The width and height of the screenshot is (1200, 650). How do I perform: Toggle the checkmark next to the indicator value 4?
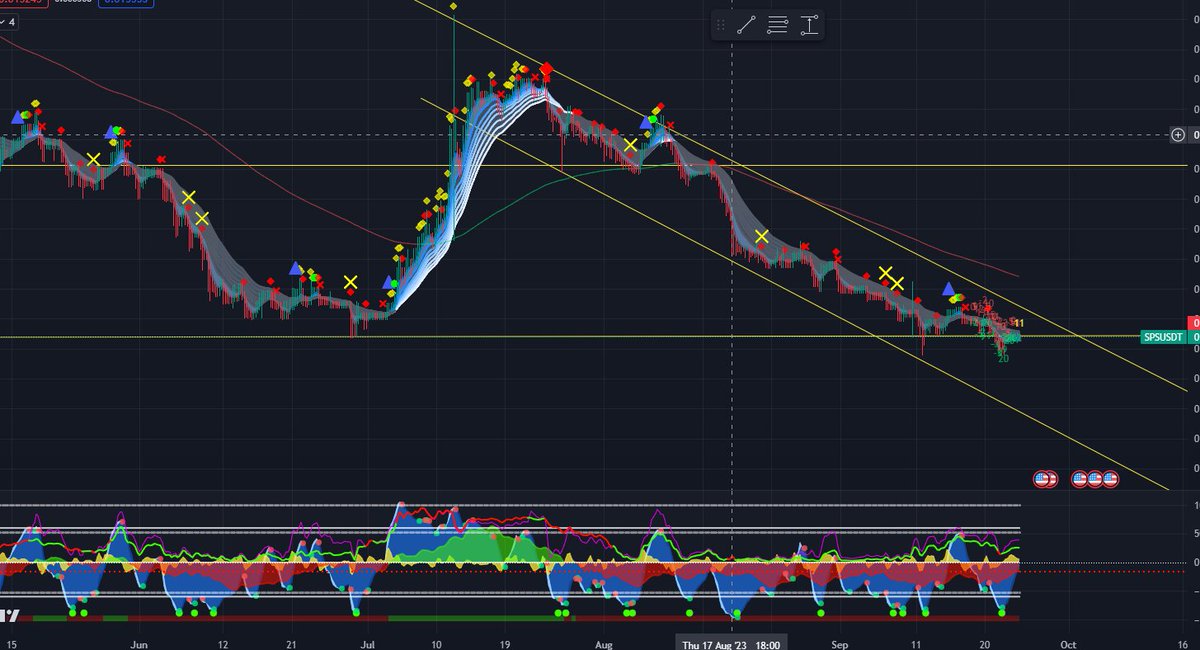(x=3, y=22)
